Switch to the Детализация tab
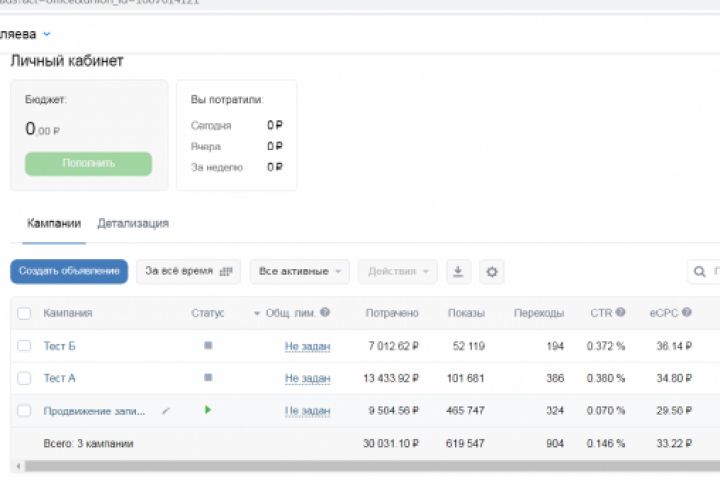The image size is (720, 480). pyautogui.click(x=133, y=224)
